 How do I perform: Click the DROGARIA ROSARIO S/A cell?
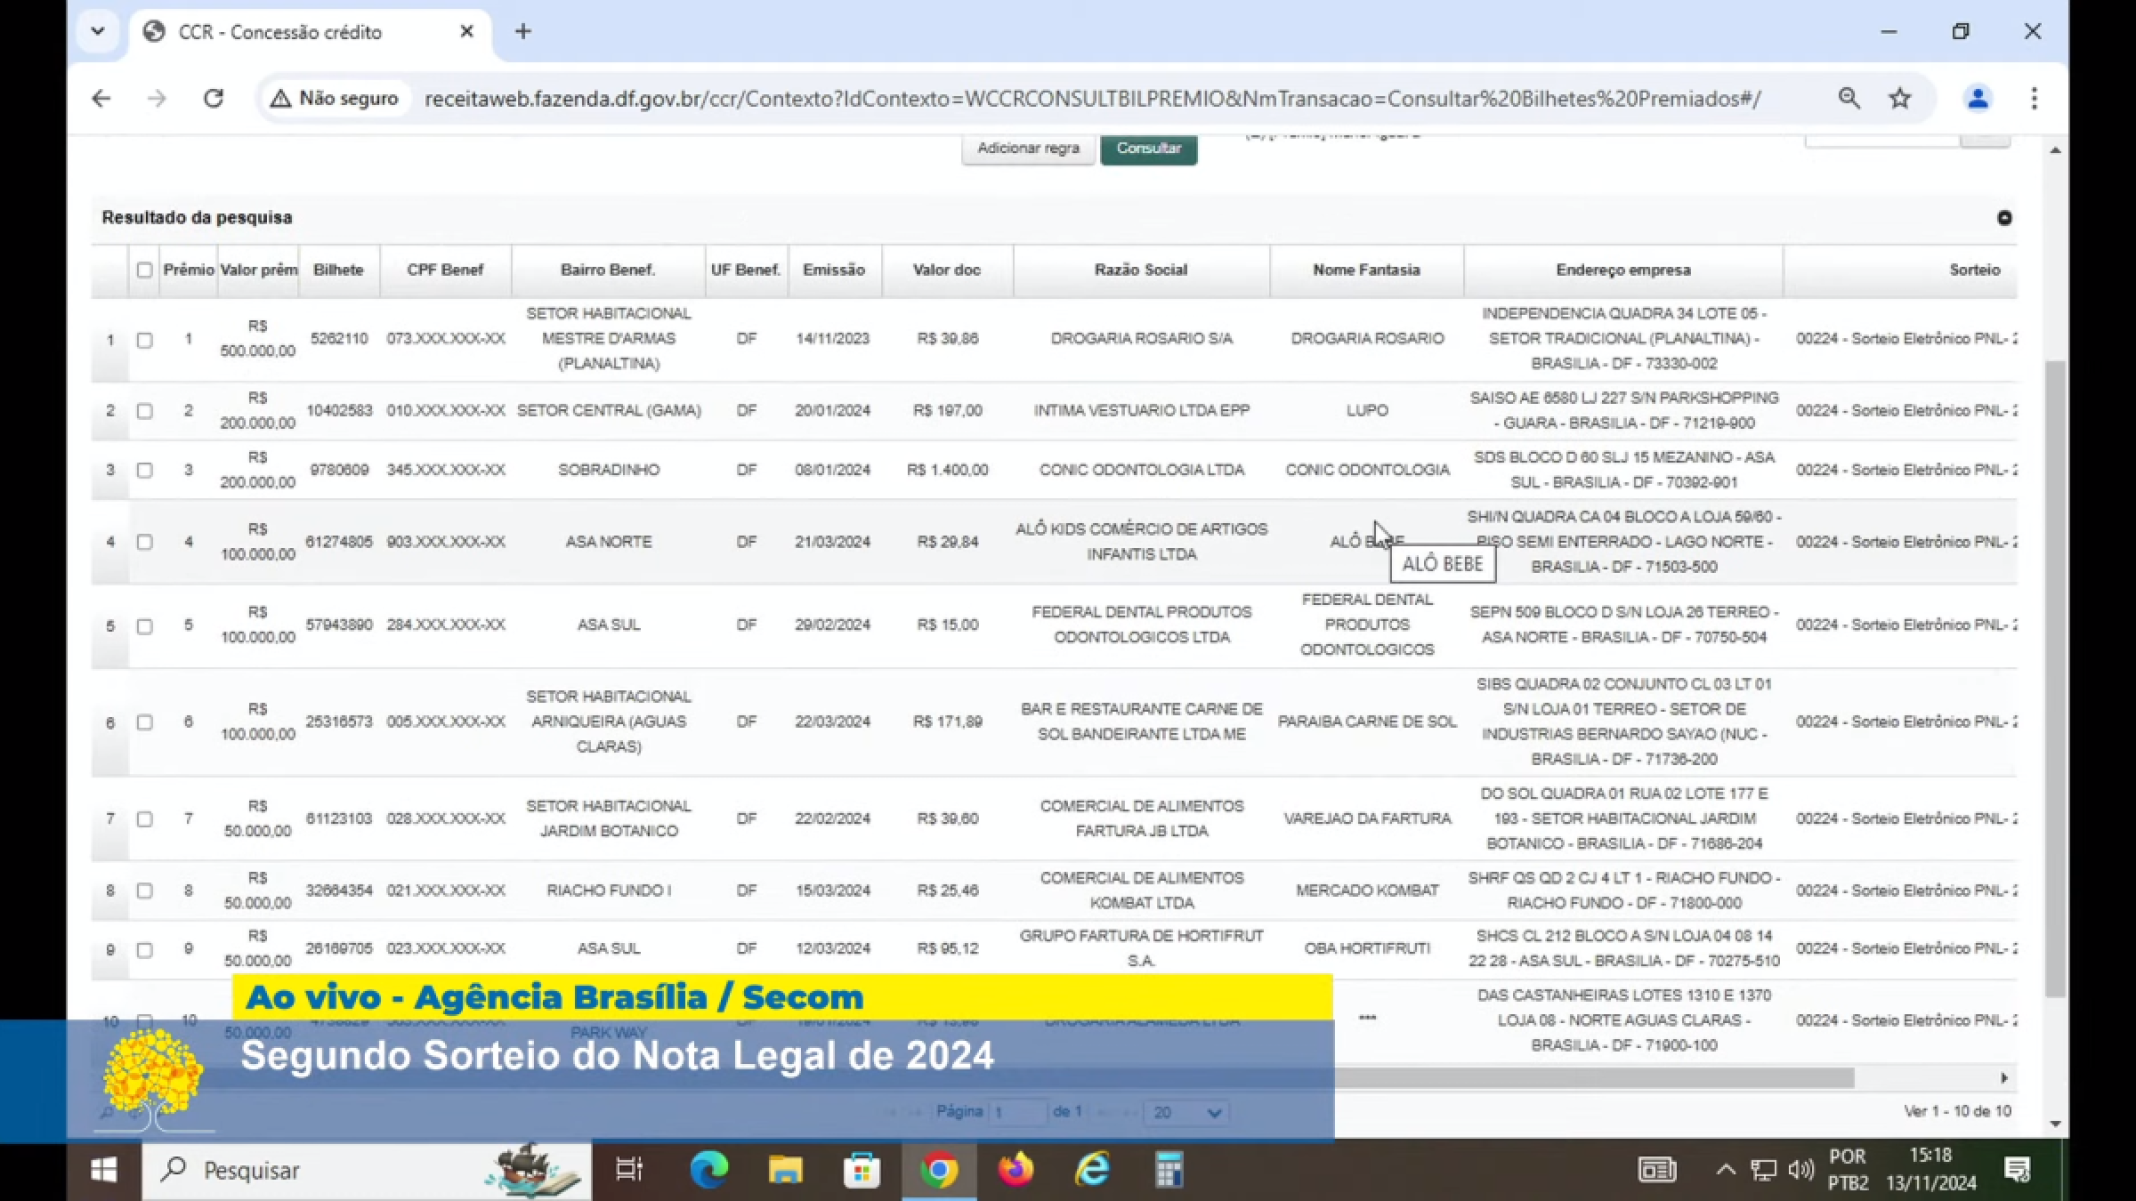1141,339
